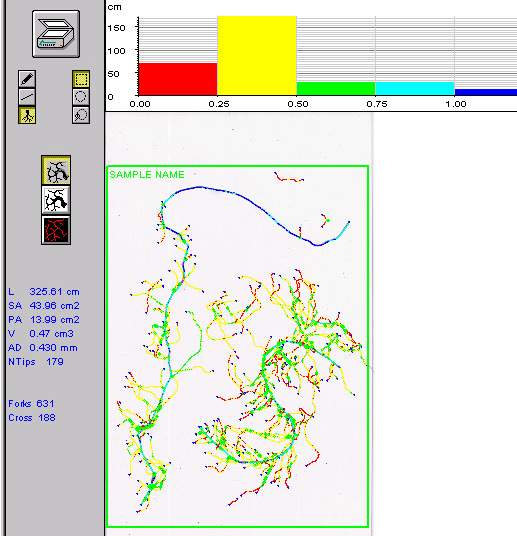This screenshot has width=517, height=536.
Task: Click the green SAMPLE NAME label
Action: click(x=147, y=175)
